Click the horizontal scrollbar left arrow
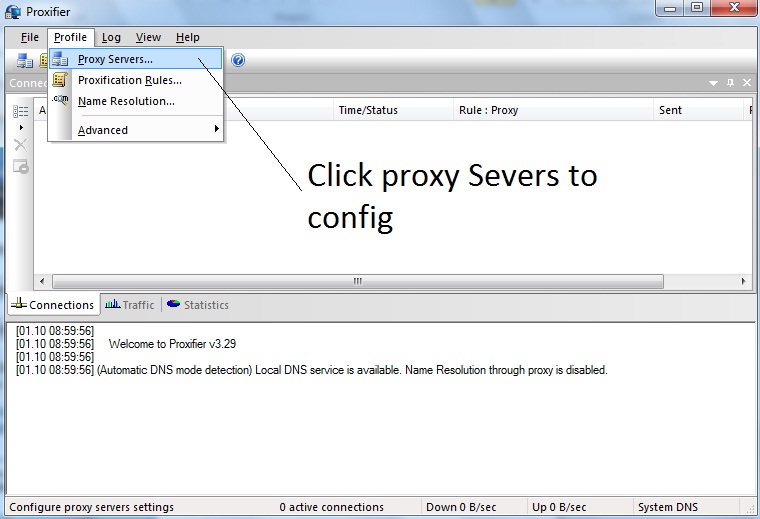 click(x=42, y=281)
